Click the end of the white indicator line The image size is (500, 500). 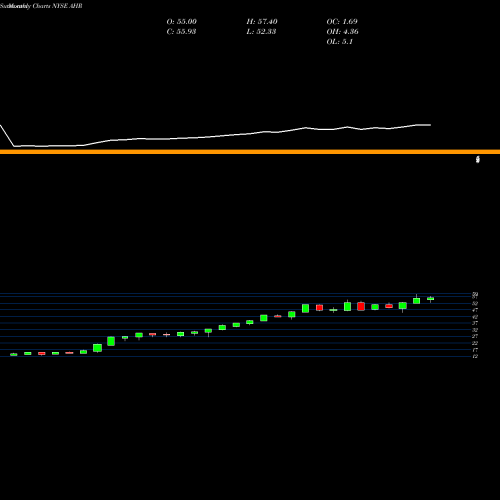[x=430, y=125]
